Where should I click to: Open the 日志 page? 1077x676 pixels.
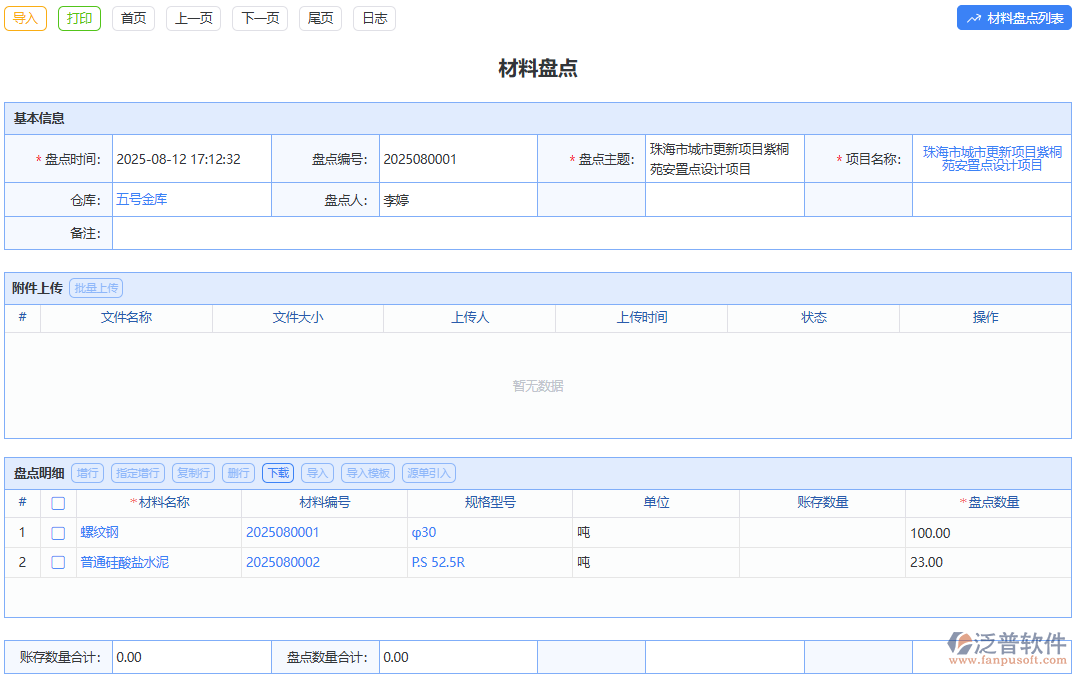click(374, 18)
